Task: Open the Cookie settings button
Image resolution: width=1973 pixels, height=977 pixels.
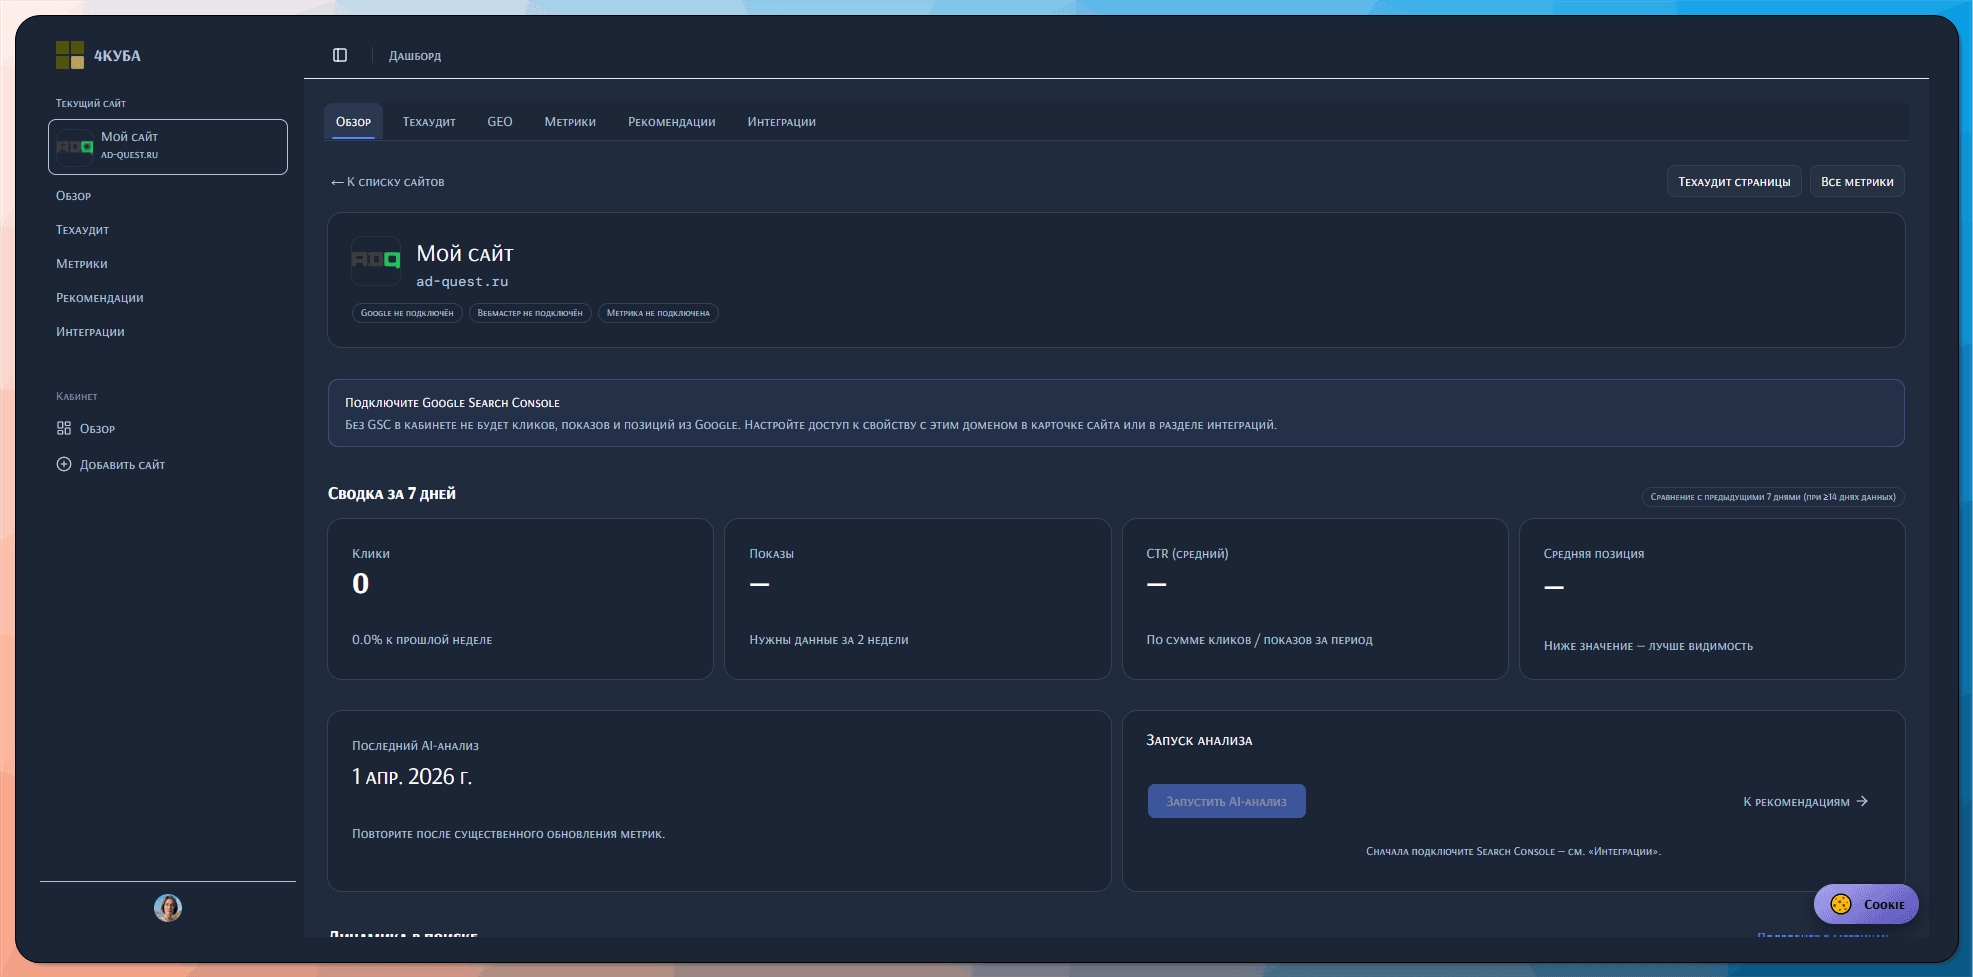Action: pyautogui.click(x=1866, y=904)
